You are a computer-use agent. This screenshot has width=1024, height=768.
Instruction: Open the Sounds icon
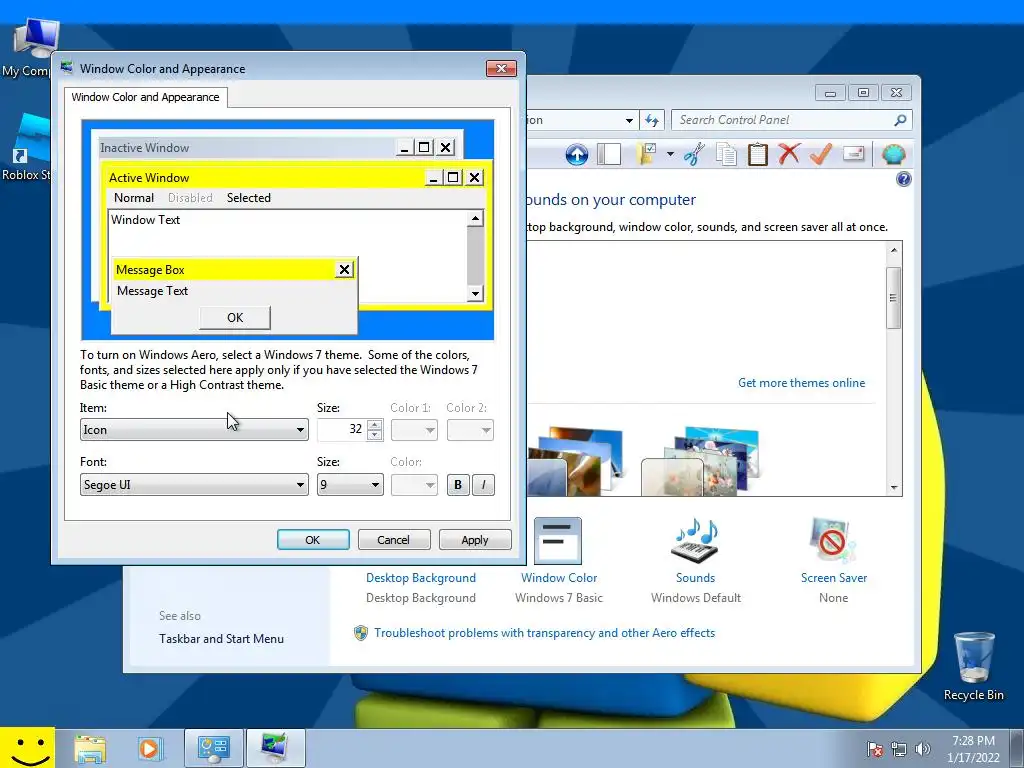click(x=695, y=541)
